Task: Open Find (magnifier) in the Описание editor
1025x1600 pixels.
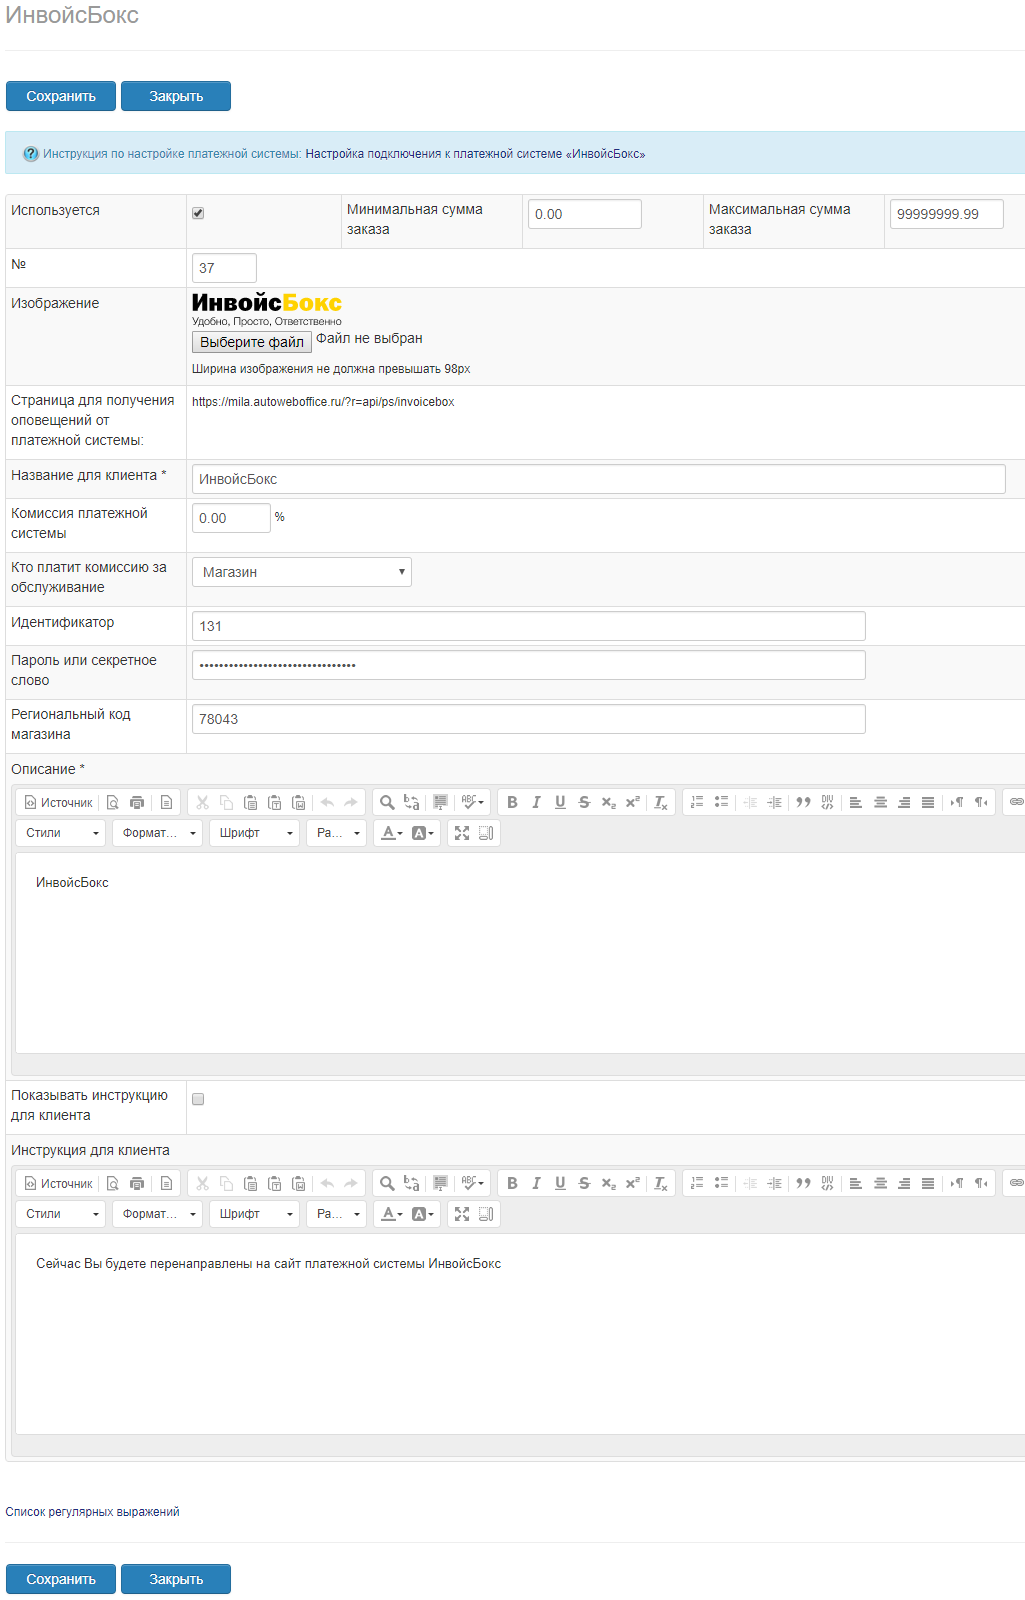Action: (x=387, y=802)
